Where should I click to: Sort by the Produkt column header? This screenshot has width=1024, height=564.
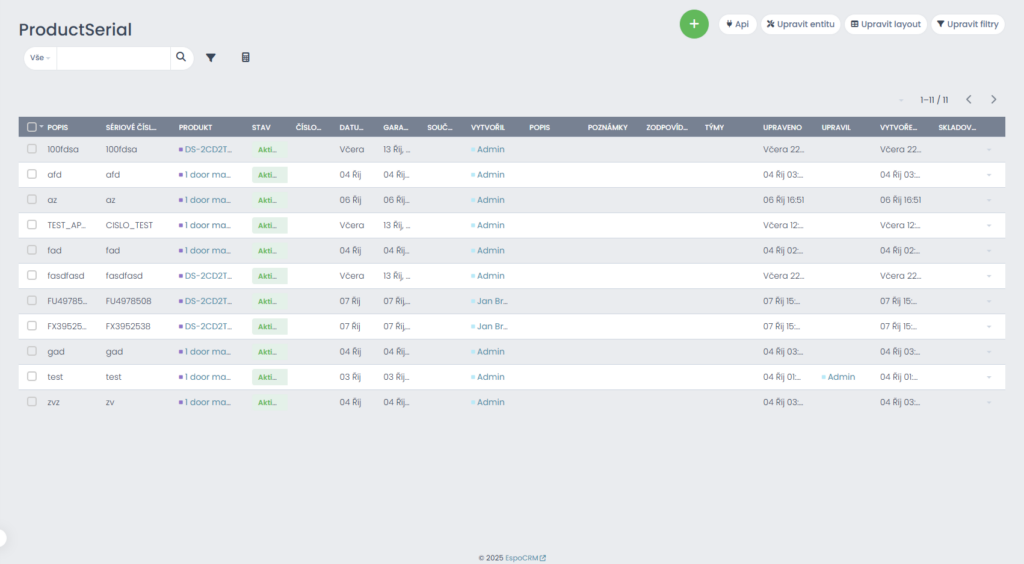click(x=195, y=127)
